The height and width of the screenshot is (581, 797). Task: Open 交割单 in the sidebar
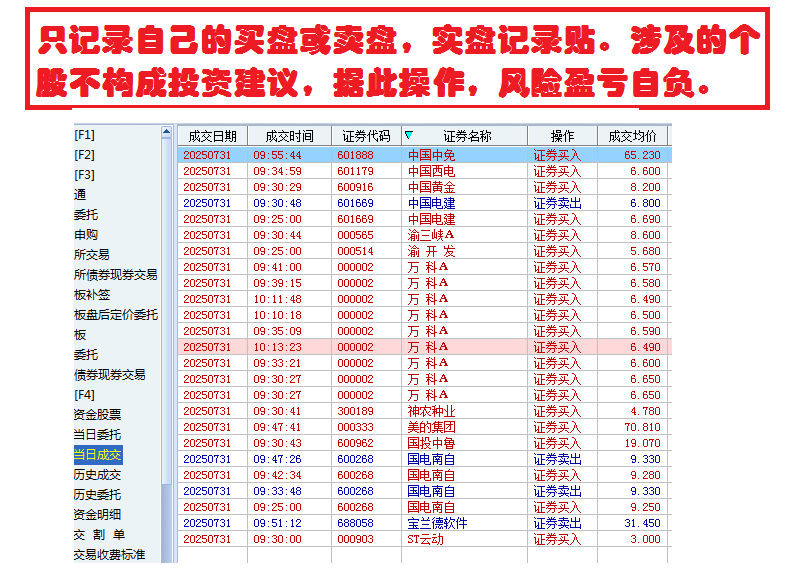click(x=99, y=535)
